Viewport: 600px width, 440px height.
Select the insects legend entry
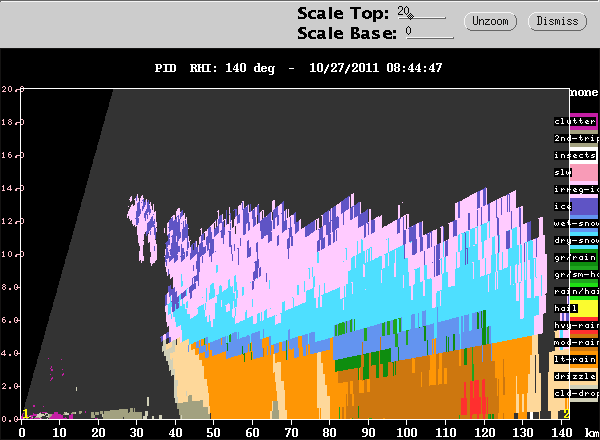tap(575, 155)
